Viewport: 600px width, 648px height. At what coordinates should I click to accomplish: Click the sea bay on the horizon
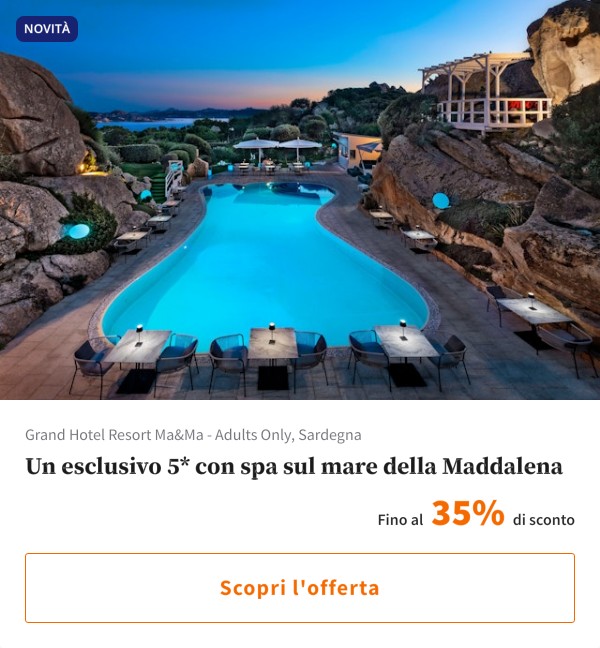click(159, 124)
